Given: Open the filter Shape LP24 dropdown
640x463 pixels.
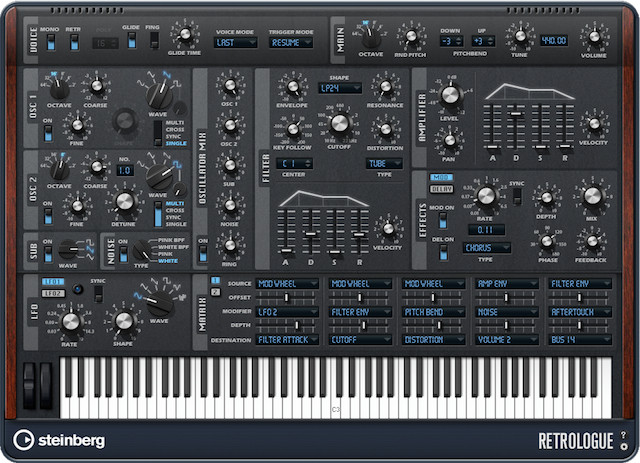Looking at the screenshot, I should pyautogui.click(x=340, y=88).
